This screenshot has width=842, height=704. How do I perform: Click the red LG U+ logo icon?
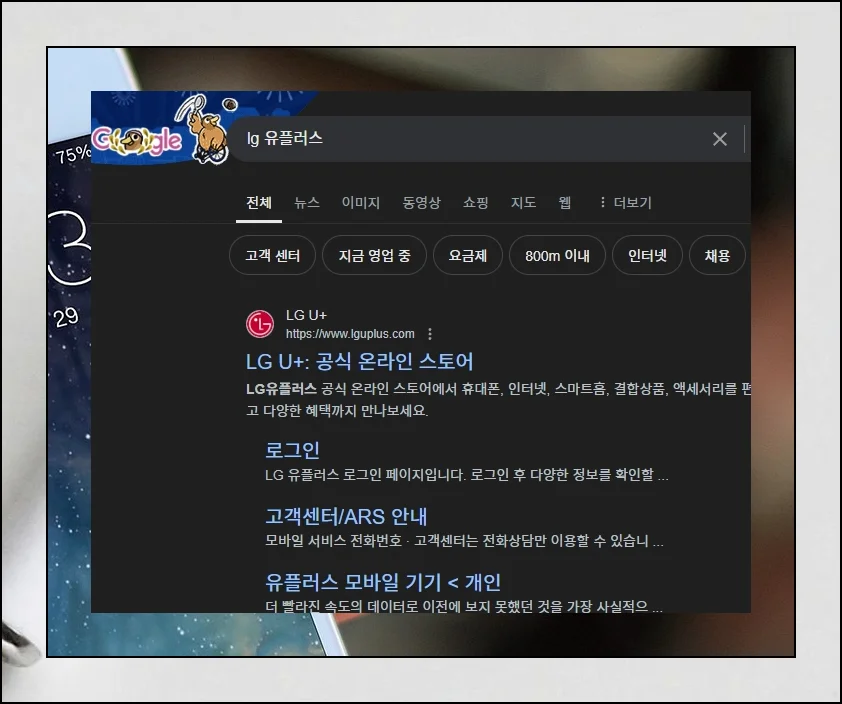(x=259, y=324)
